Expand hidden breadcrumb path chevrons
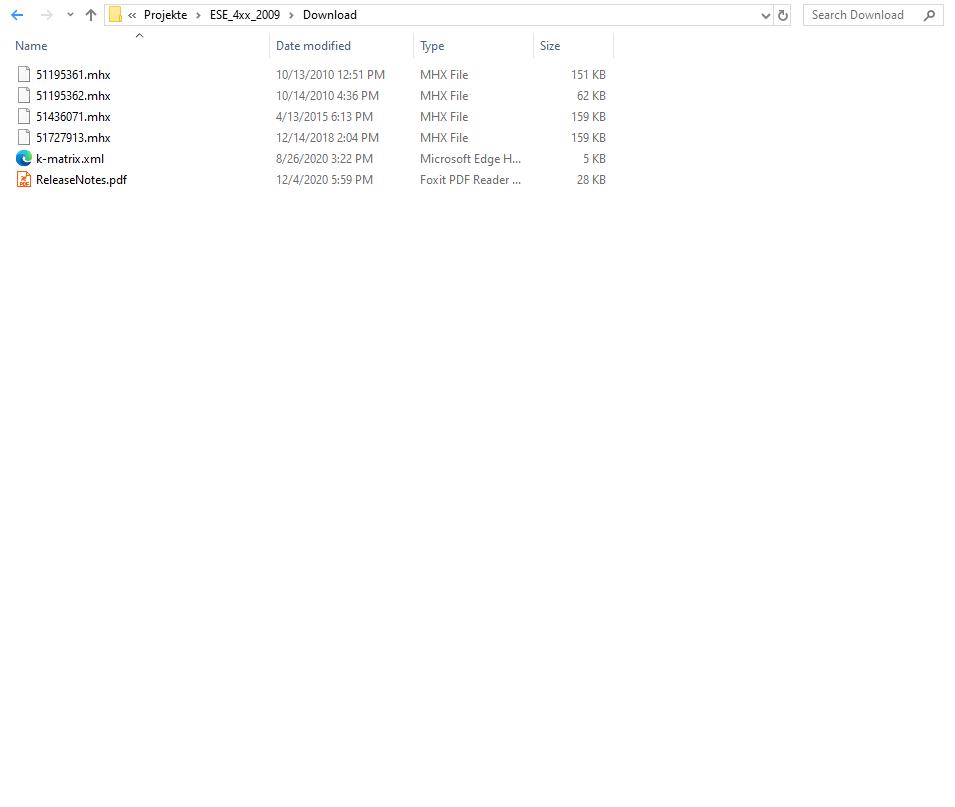 [x=132, y=15]
